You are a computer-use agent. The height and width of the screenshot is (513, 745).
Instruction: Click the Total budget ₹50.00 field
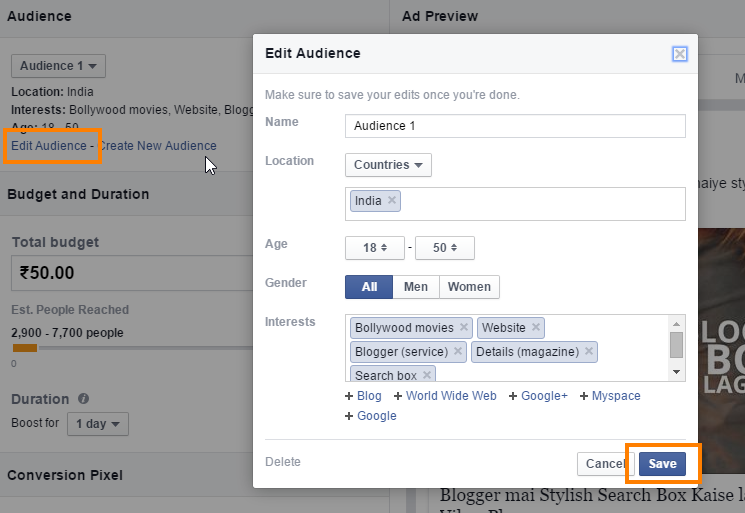pyautogui.click(x=132, y=273)
